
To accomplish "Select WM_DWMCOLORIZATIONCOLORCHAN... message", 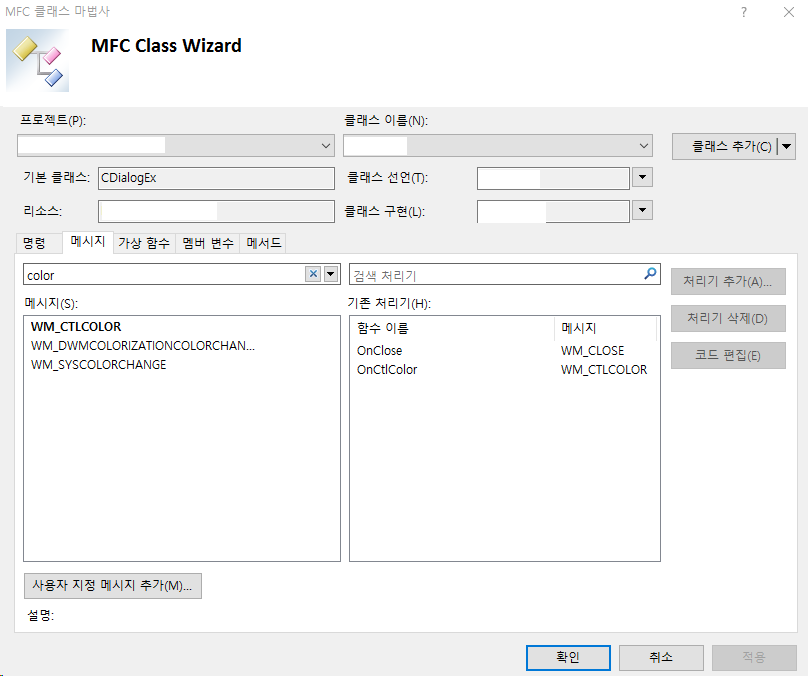I will [143, 346].
